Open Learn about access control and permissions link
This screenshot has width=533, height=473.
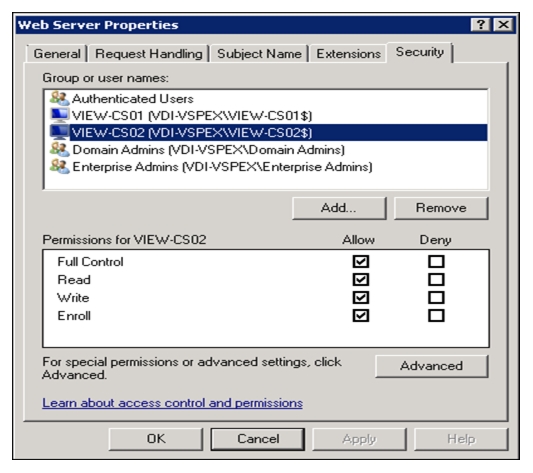(x=172, y=403)
